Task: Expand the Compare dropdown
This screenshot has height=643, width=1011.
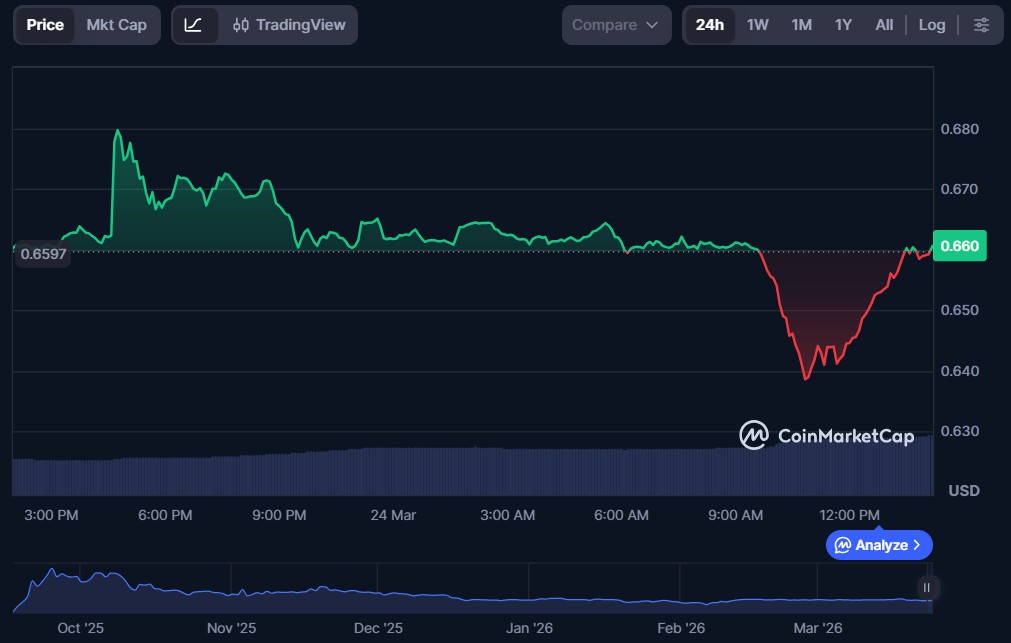Action: [x=615, y=25]
